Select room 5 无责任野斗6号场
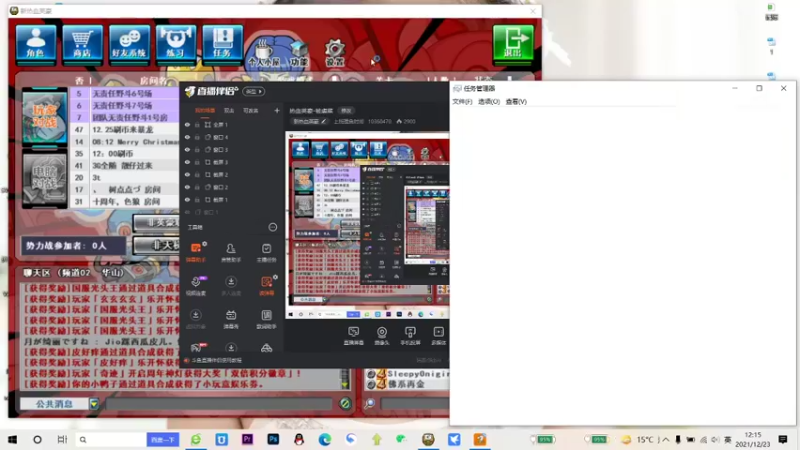800x450 pixels. [125, 94]
